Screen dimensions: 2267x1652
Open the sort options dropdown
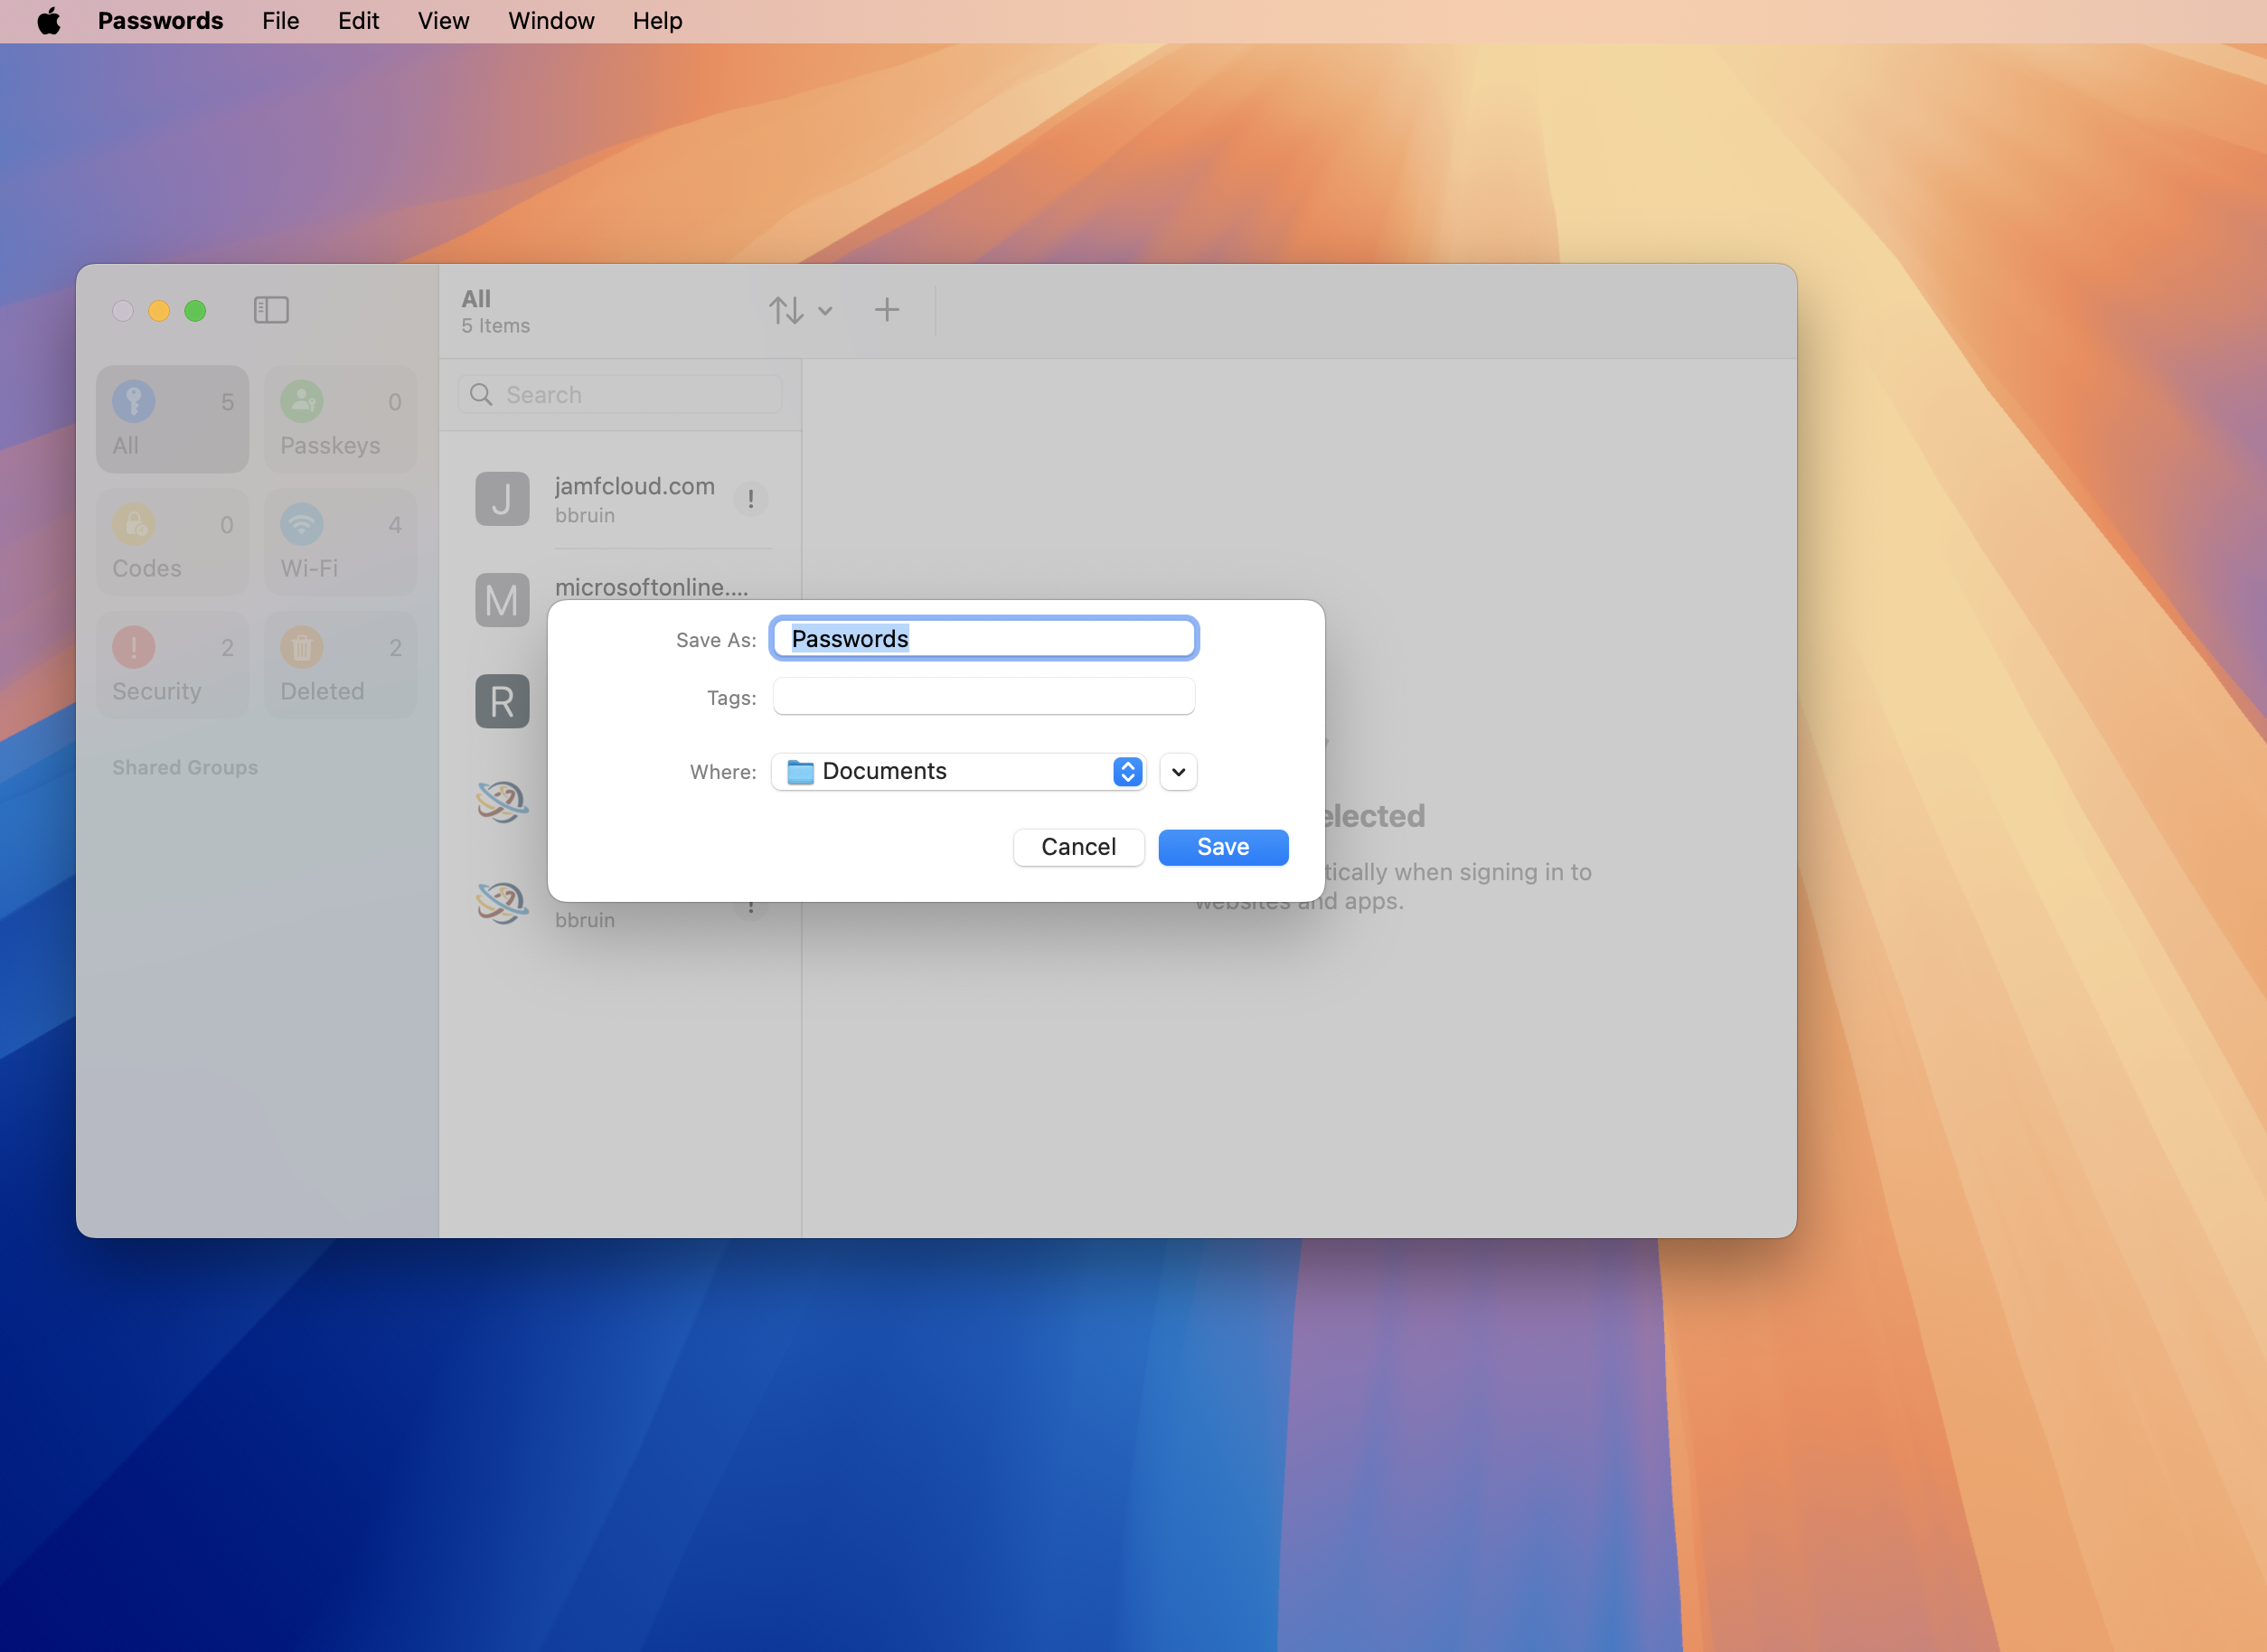(x=800, y=310)
